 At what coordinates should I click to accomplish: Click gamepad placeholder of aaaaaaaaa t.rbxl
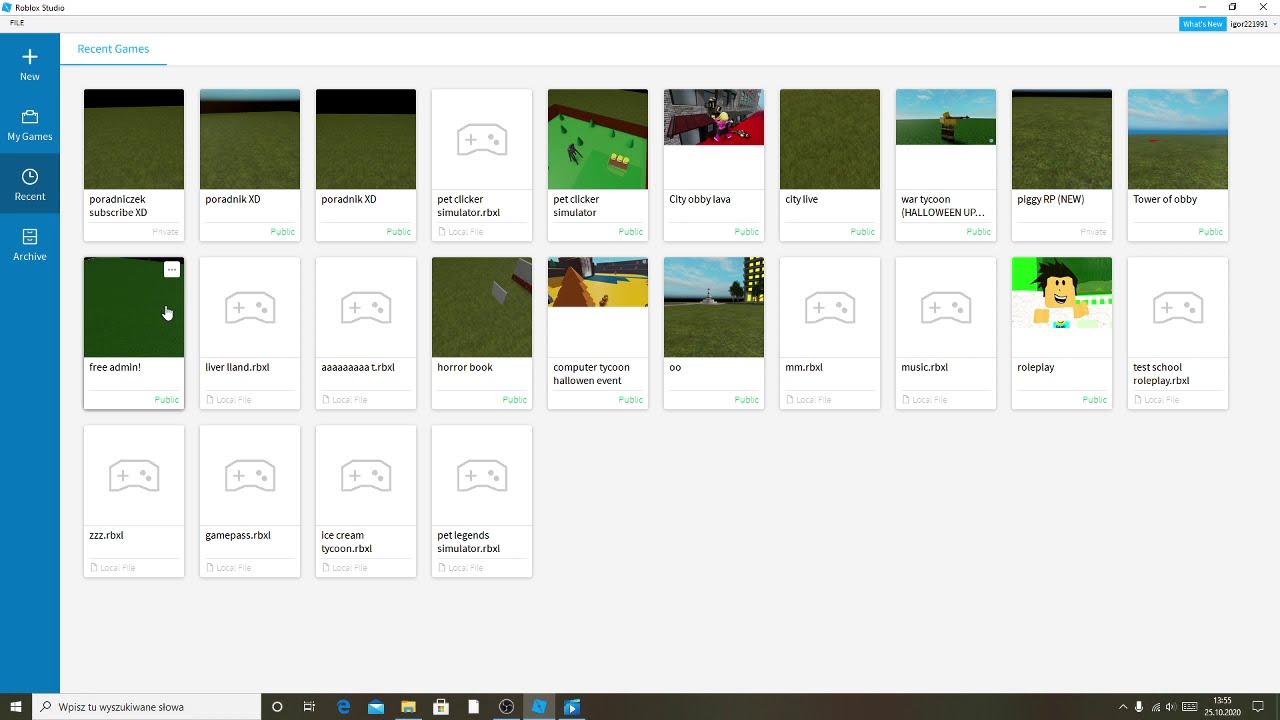[366, 308]
